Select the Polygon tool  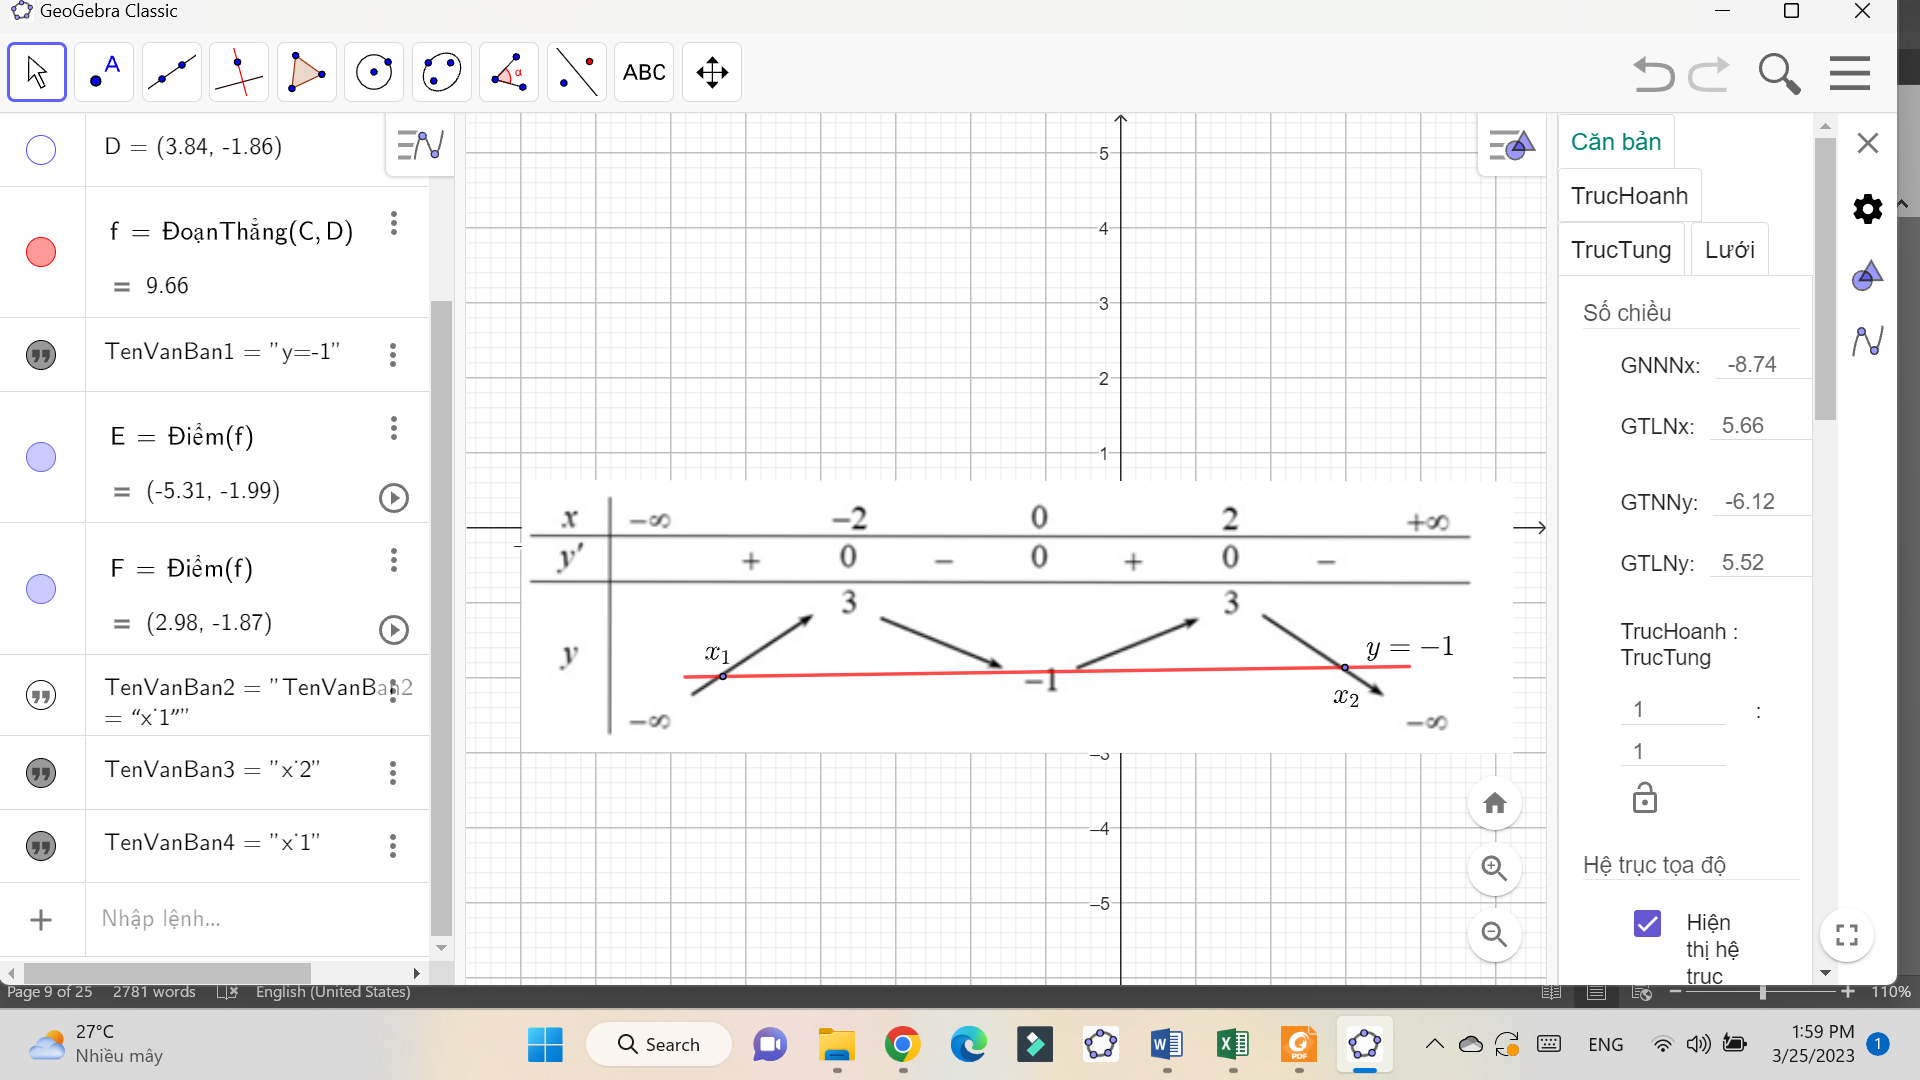coord(306,72)
